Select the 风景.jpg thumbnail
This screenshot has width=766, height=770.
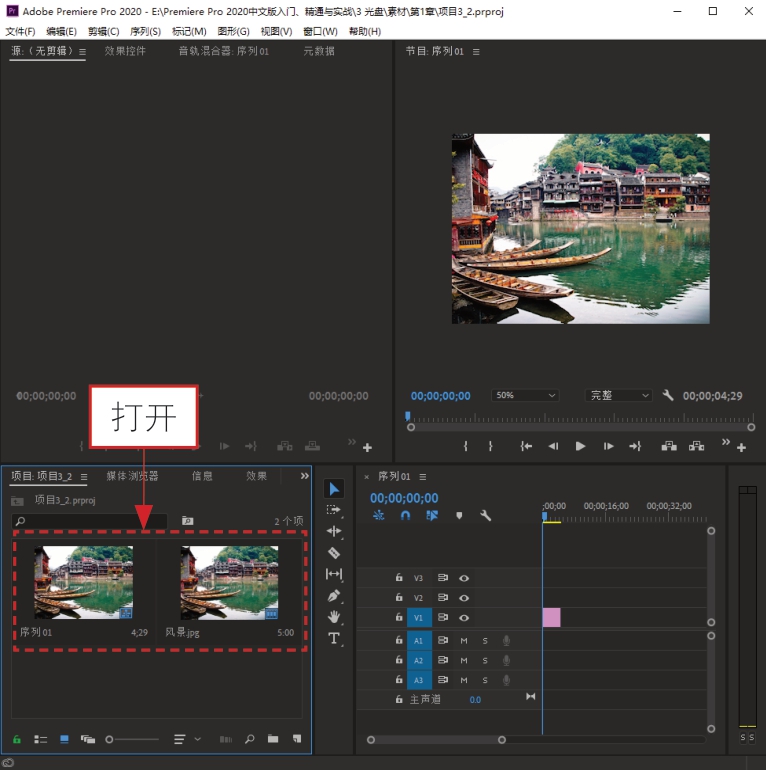coord(229,582)
